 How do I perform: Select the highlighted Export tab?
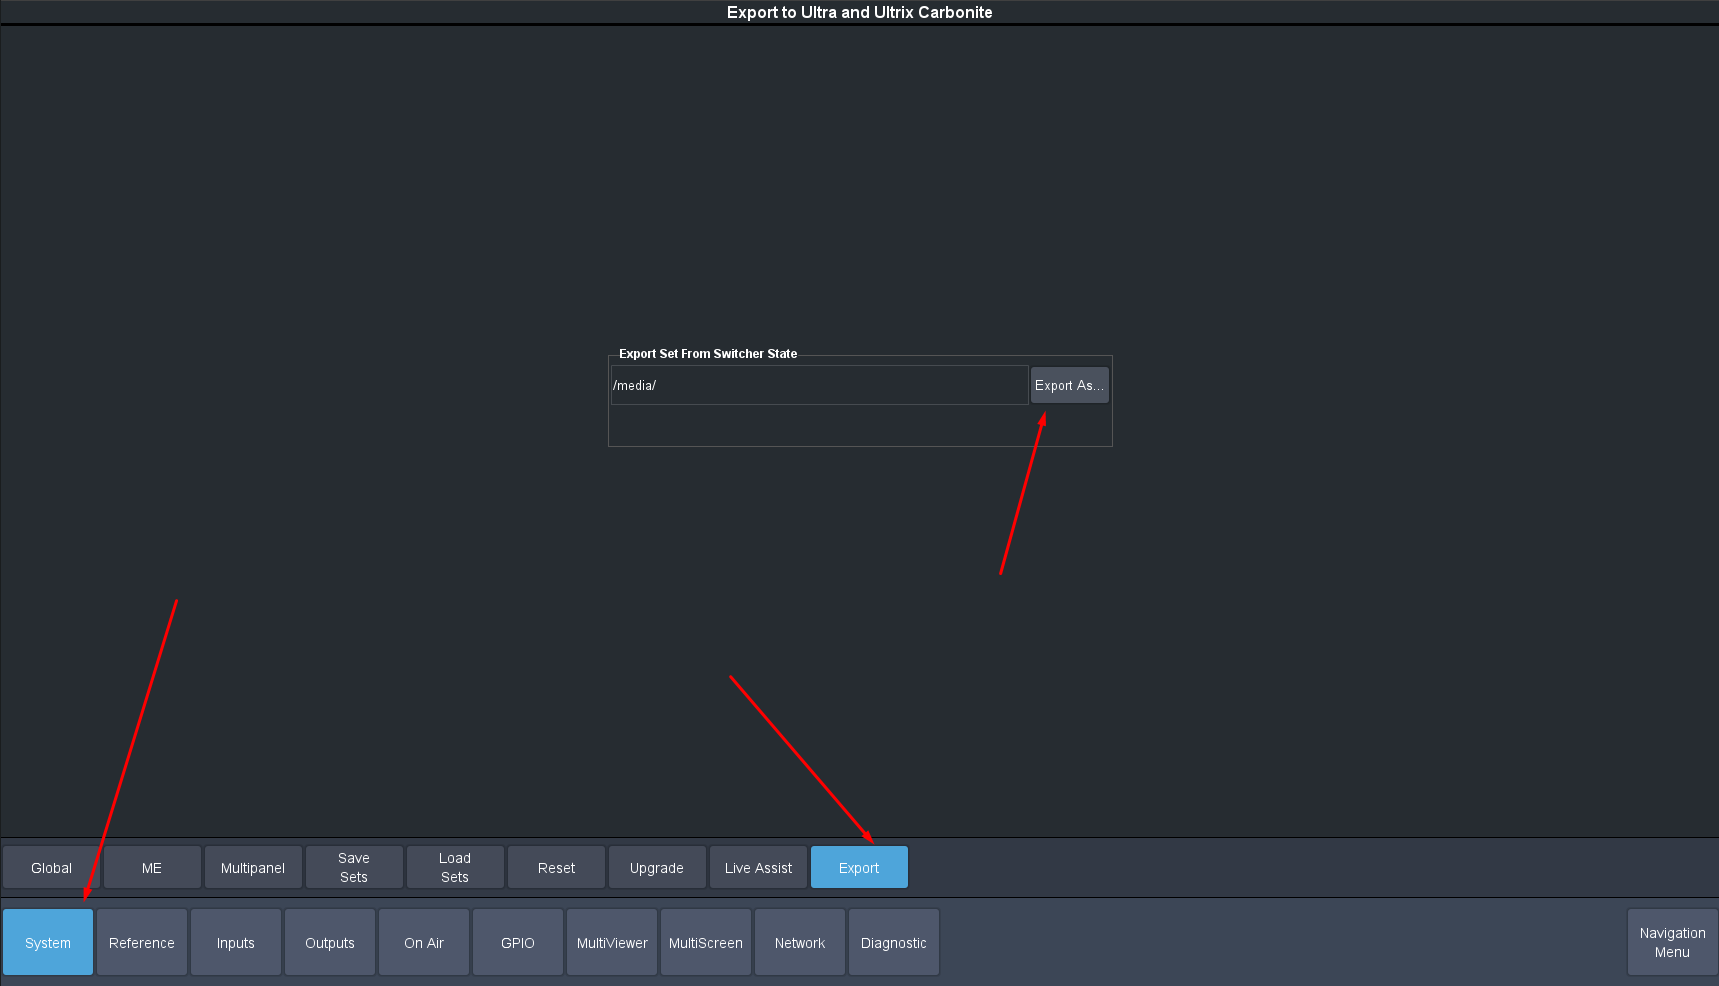tap(859, 867)
